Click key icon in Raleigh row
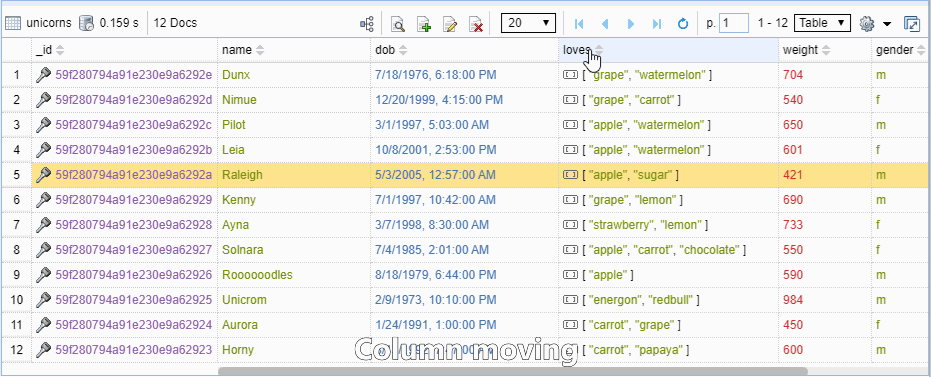The height and width of the screenshot is (377, 931). (43, 175)
